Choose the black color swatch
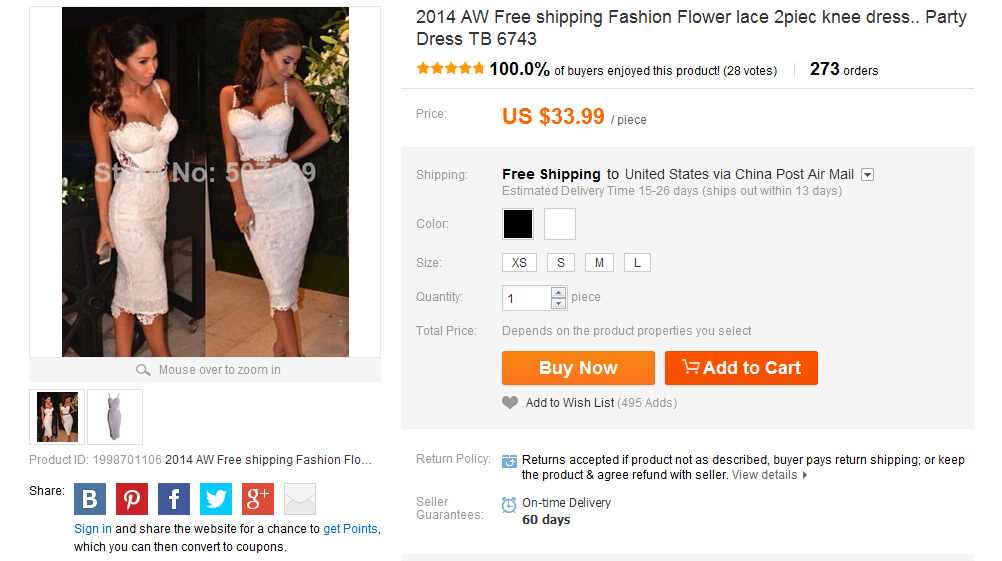The height and width of the screenshot is (561, 1002). click(x=518, y=224)
